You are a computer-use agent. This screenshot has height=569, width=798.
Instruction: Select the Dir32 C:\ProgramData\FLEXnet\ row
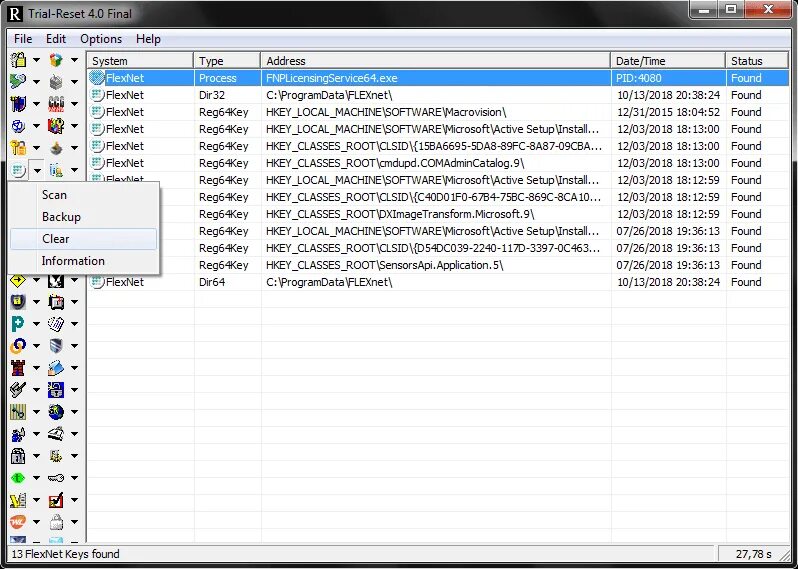coord(438,95)
